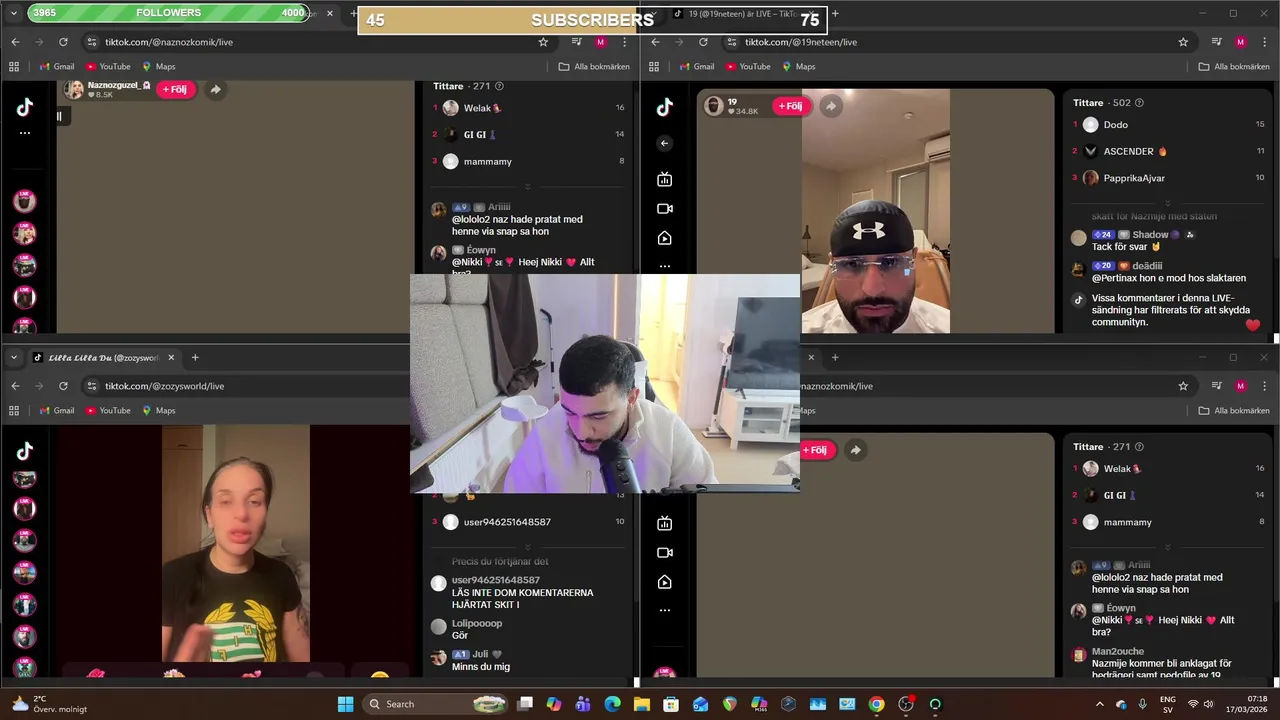
Task: Bookmark the 19neteen page with the star
Action: (1183, 42)
